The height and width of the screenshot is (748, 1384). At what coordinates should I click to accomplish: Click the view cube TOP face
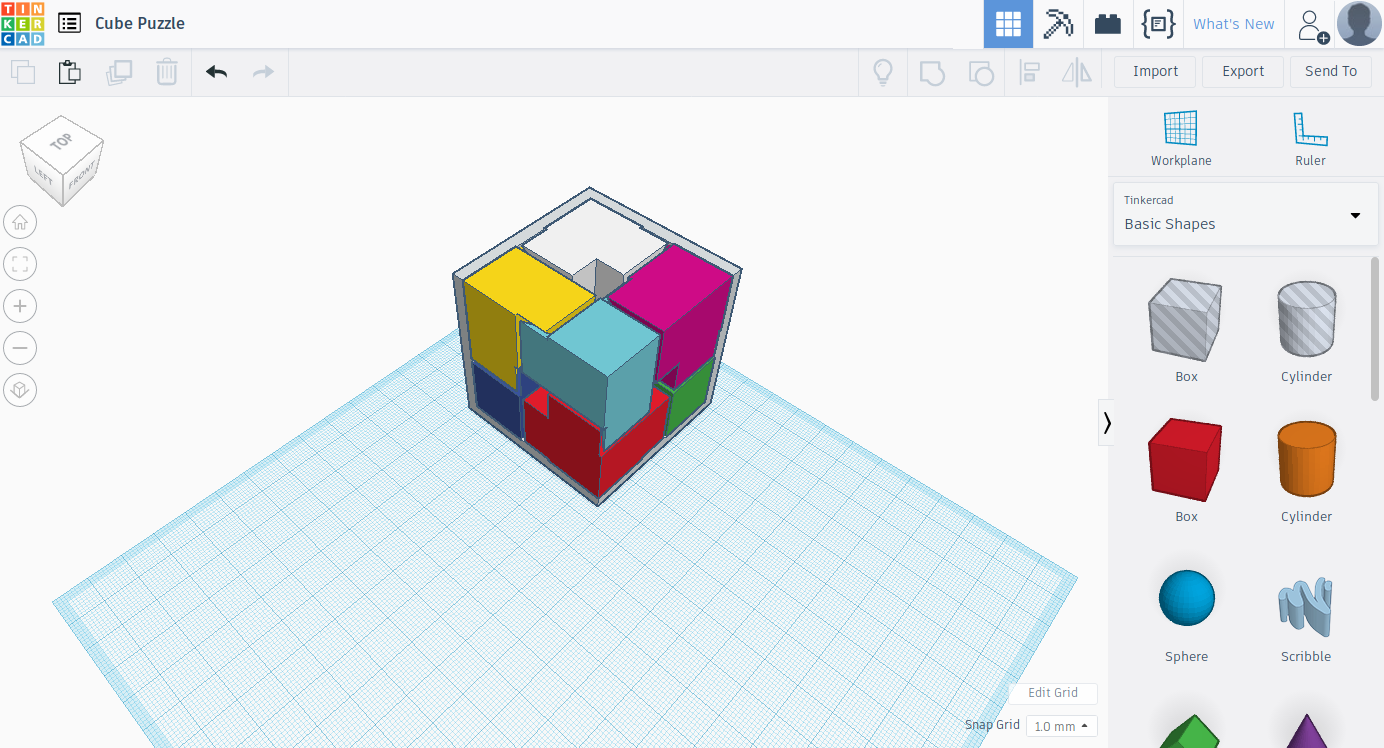point(62,143)
